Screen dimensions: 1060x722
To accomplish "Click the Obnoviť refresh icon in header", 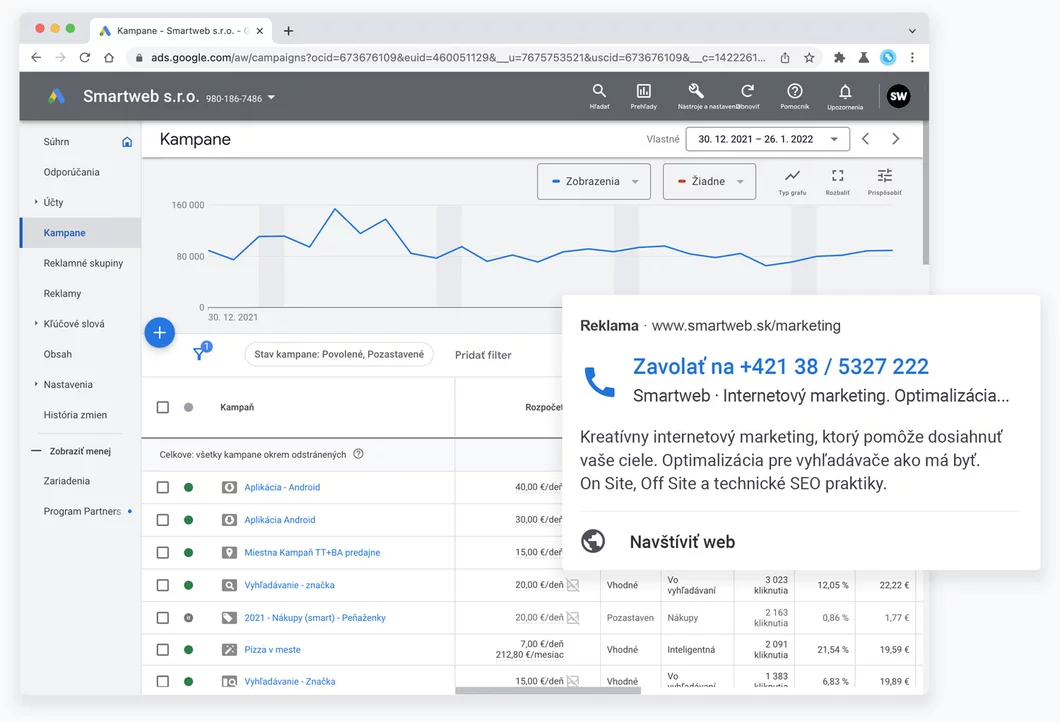I will coord(747,91).
